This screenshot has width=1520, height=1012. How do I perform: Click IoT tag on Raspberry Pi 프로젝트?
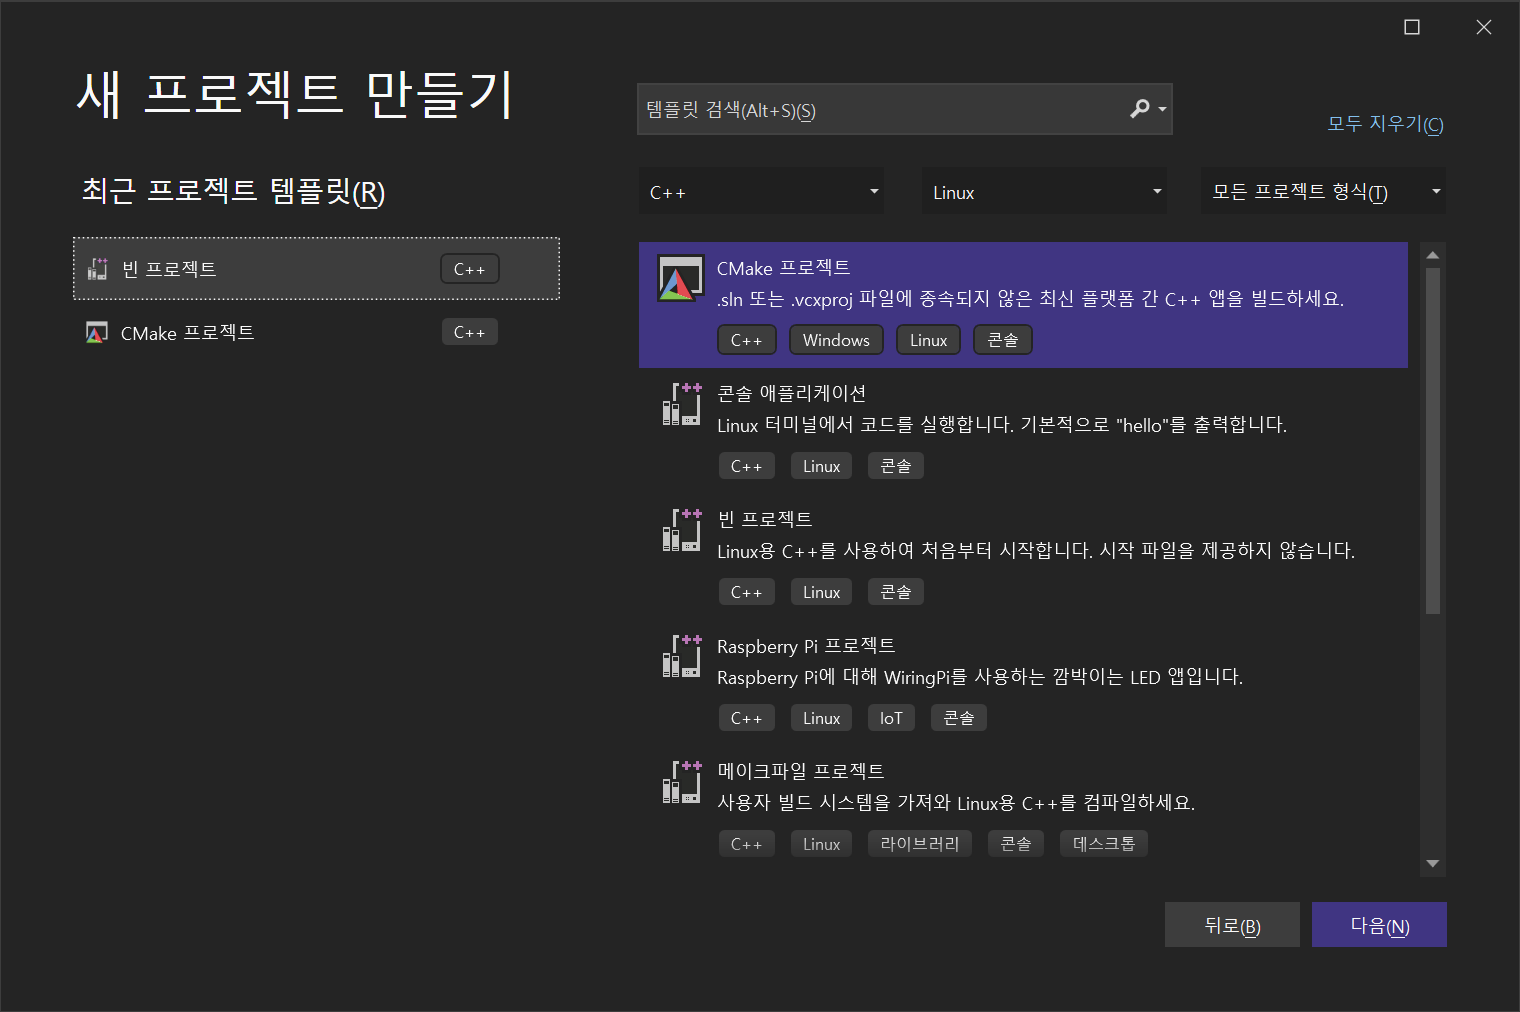[891, 718]
